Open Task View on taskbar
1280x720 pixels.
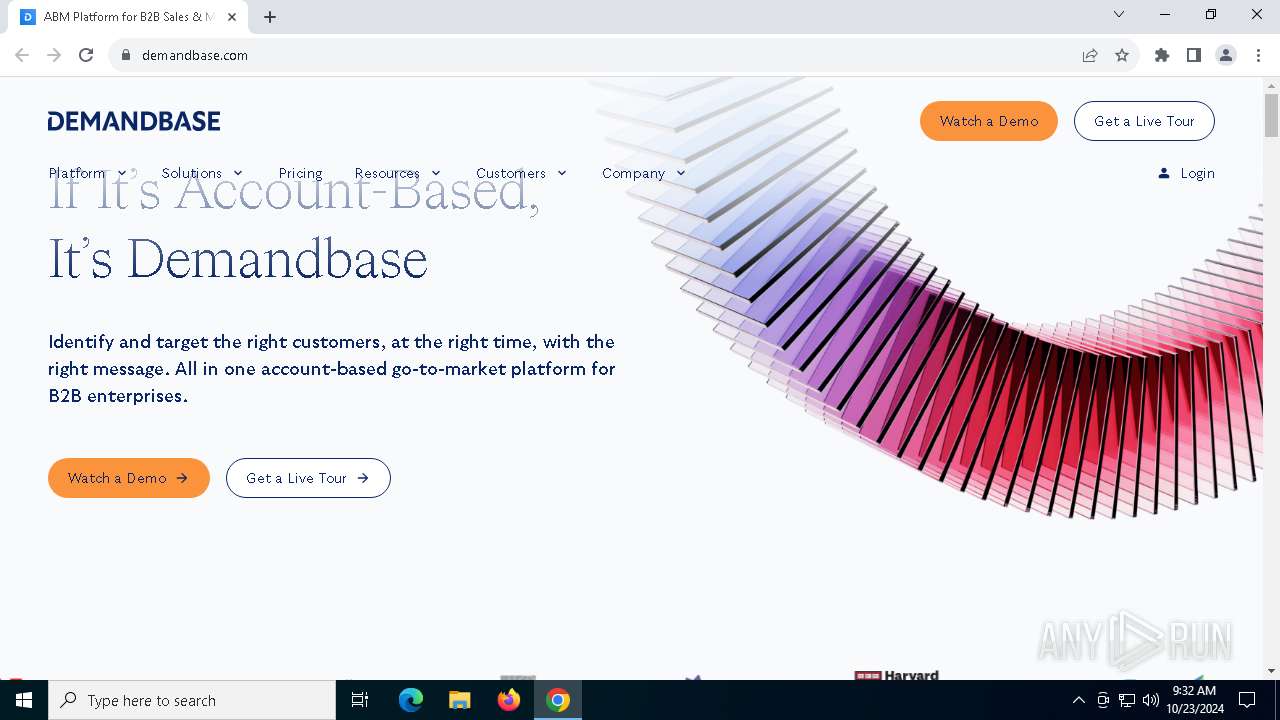point(360,700)
